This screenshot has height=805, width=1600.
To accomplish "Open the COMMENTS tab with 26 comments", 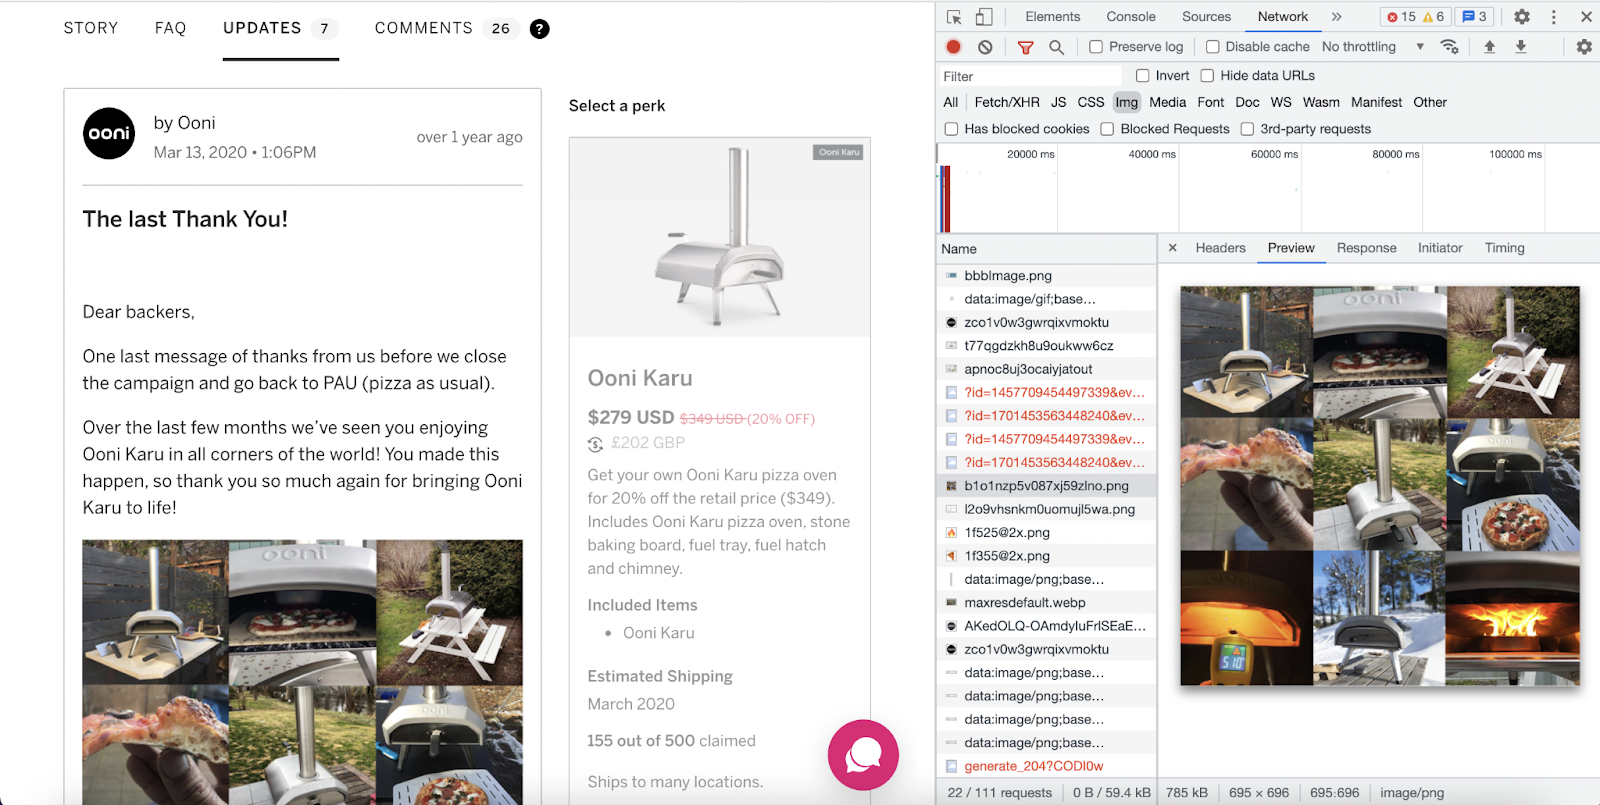I will click(x=447, y=28).
